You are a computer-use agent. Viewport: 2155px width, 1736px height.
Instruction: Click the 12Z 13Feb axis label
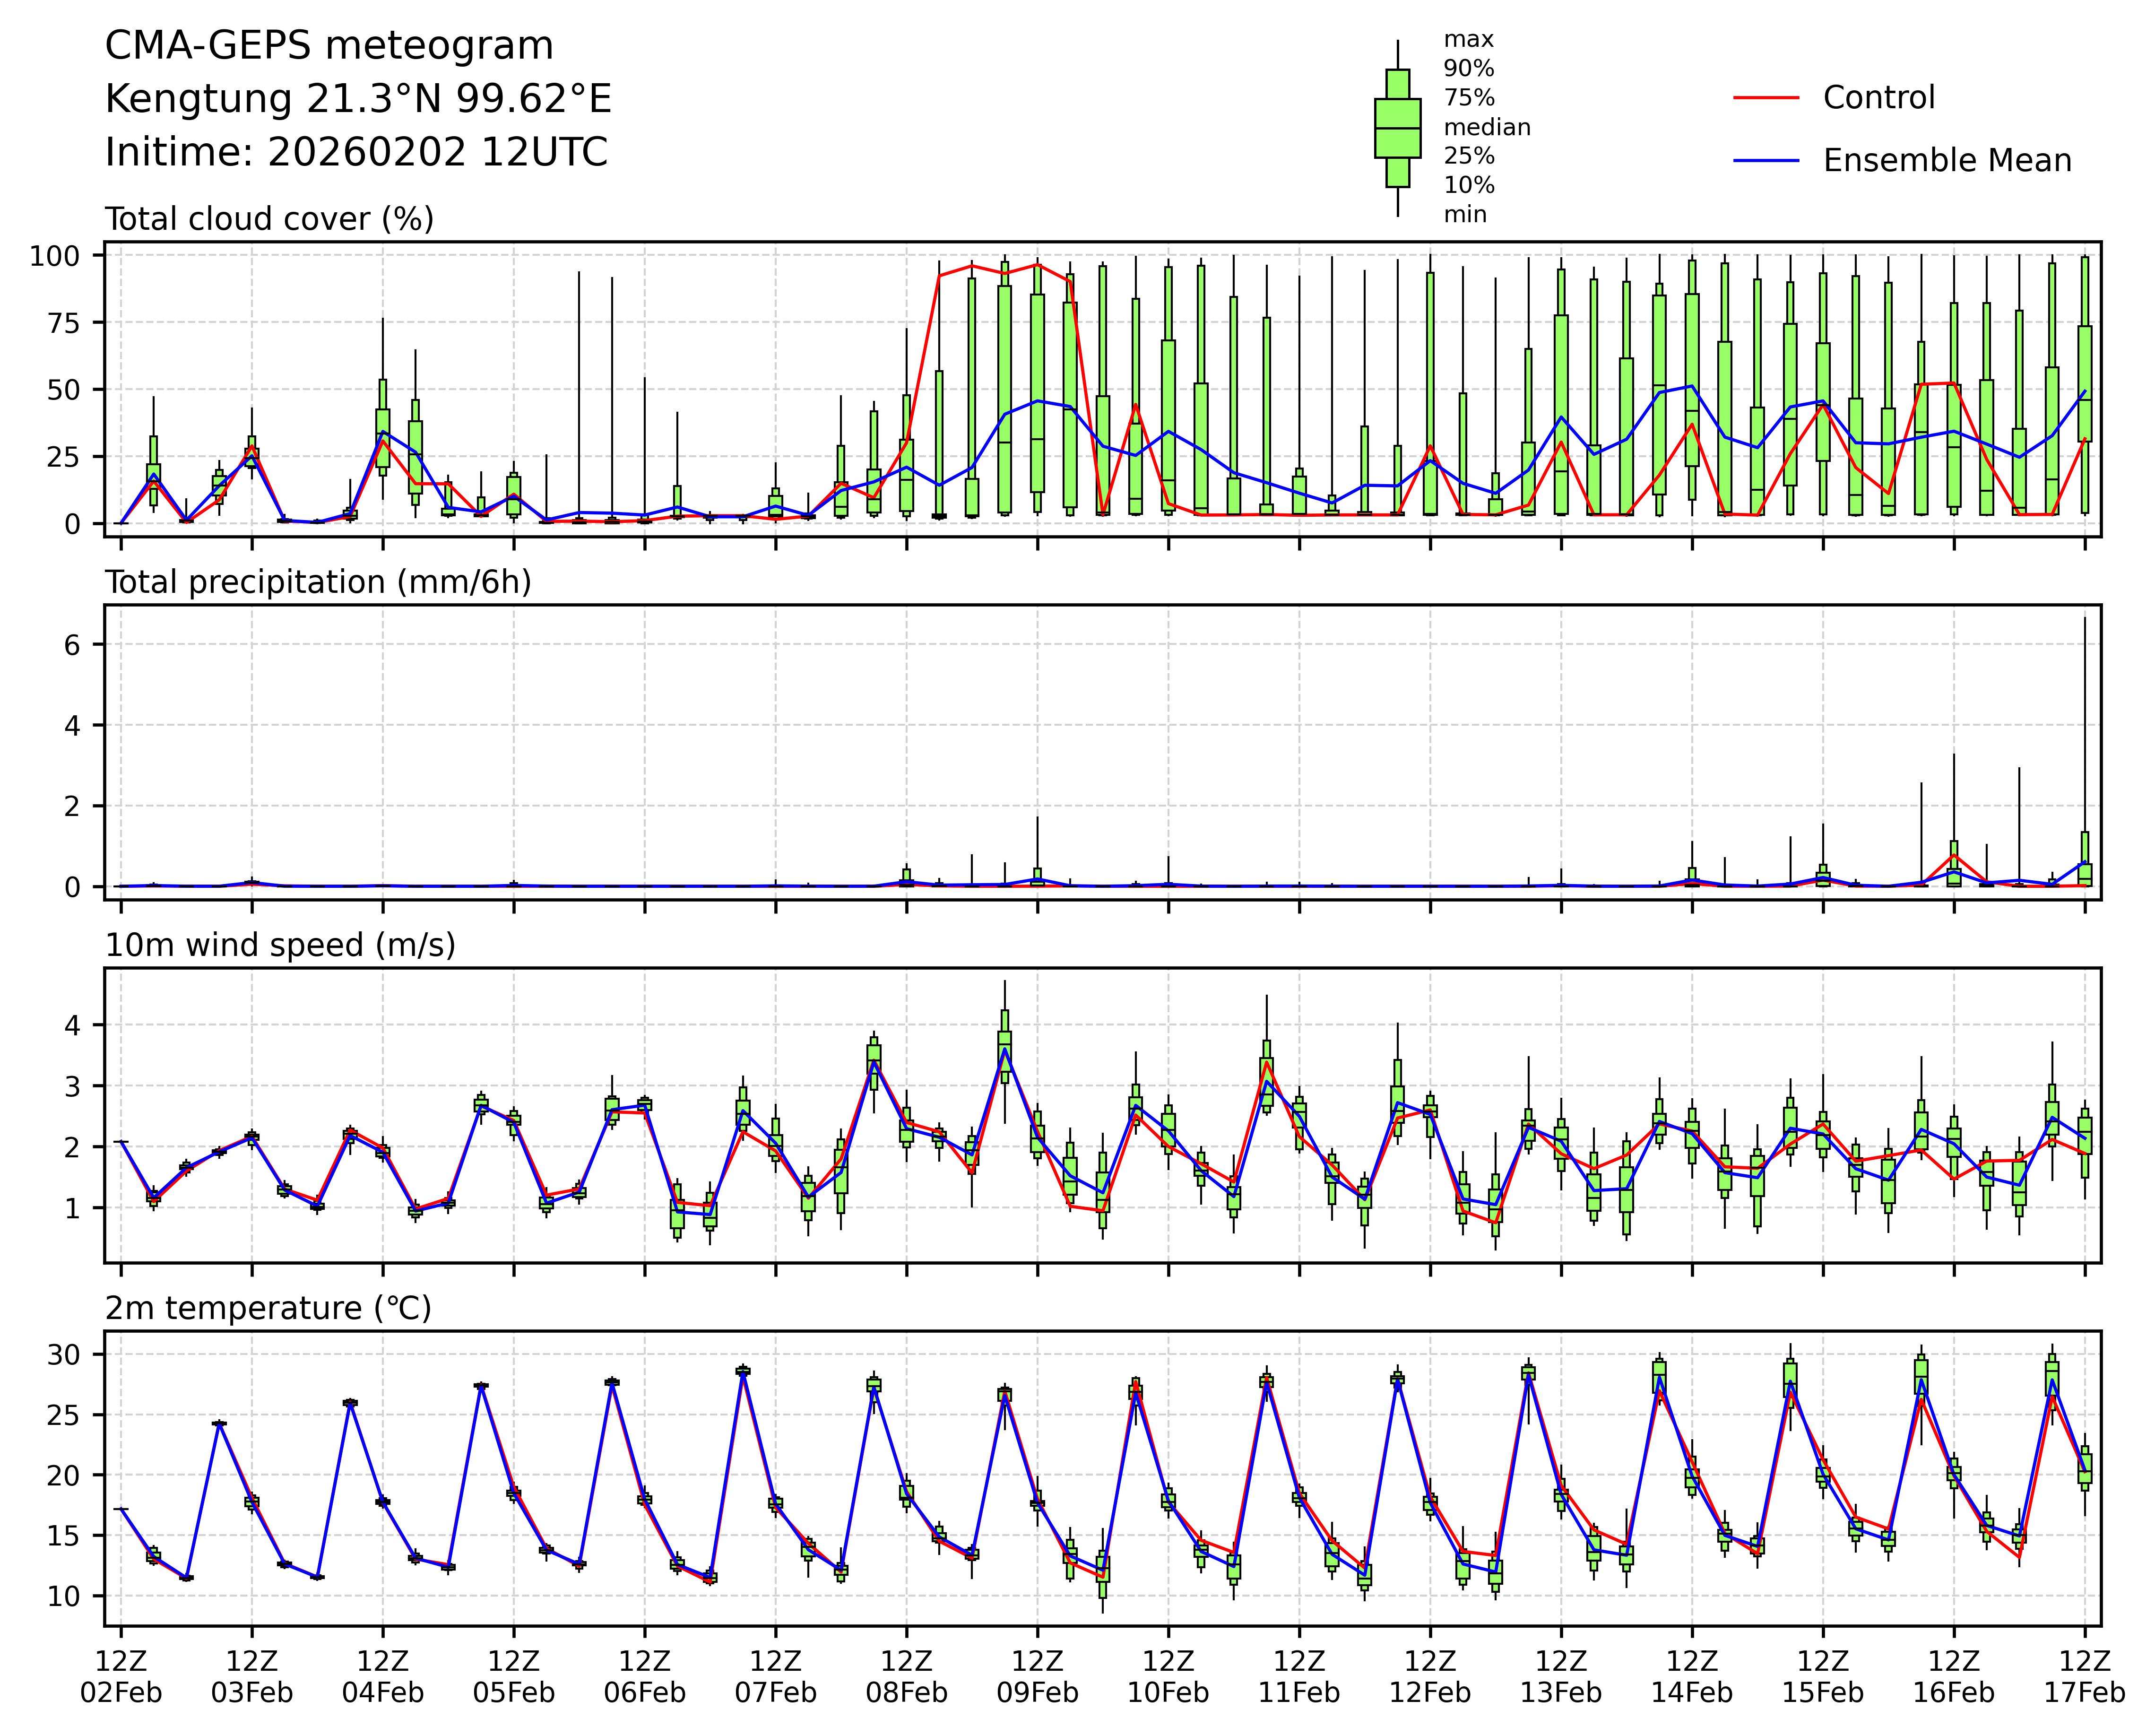coord(1560,1677)
